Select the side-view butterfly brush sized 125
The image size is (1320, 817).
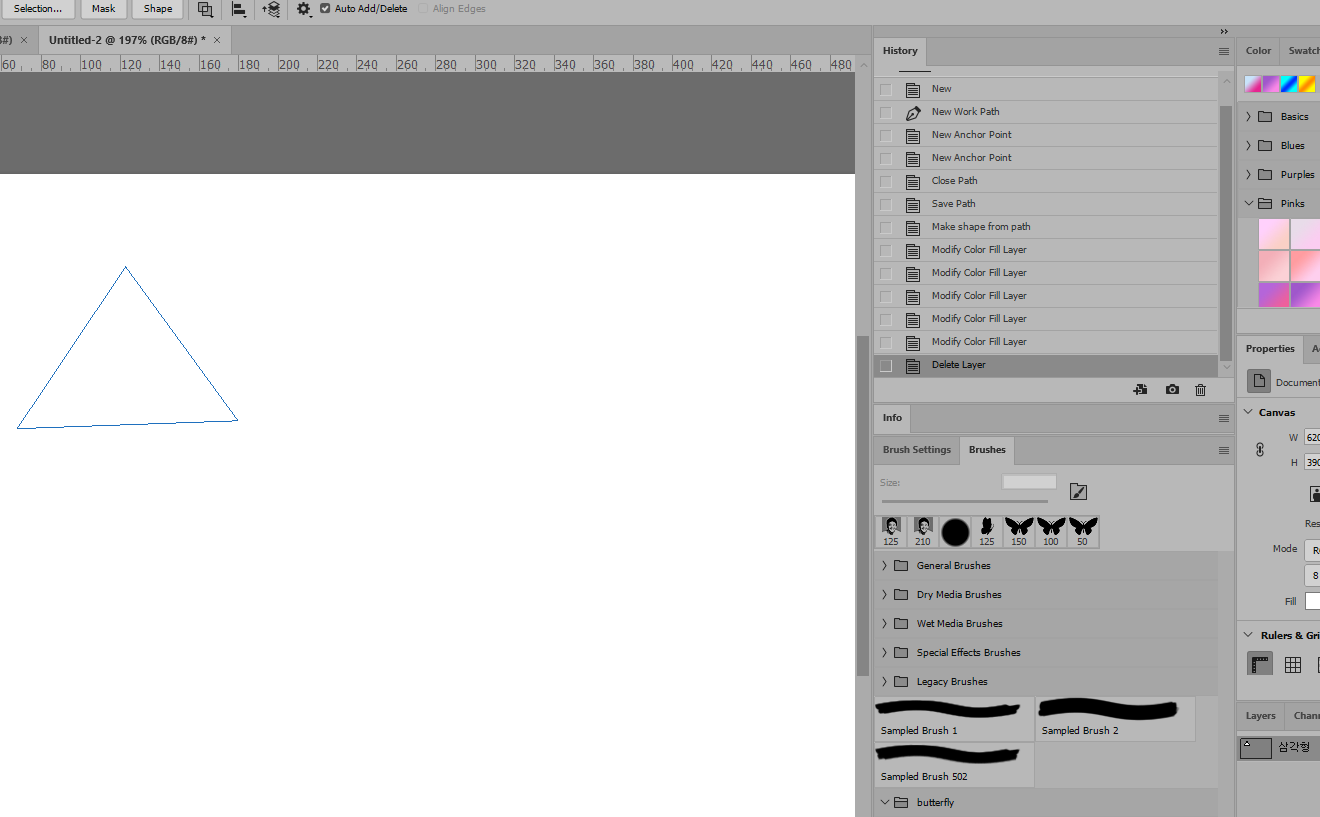(987, 532)
